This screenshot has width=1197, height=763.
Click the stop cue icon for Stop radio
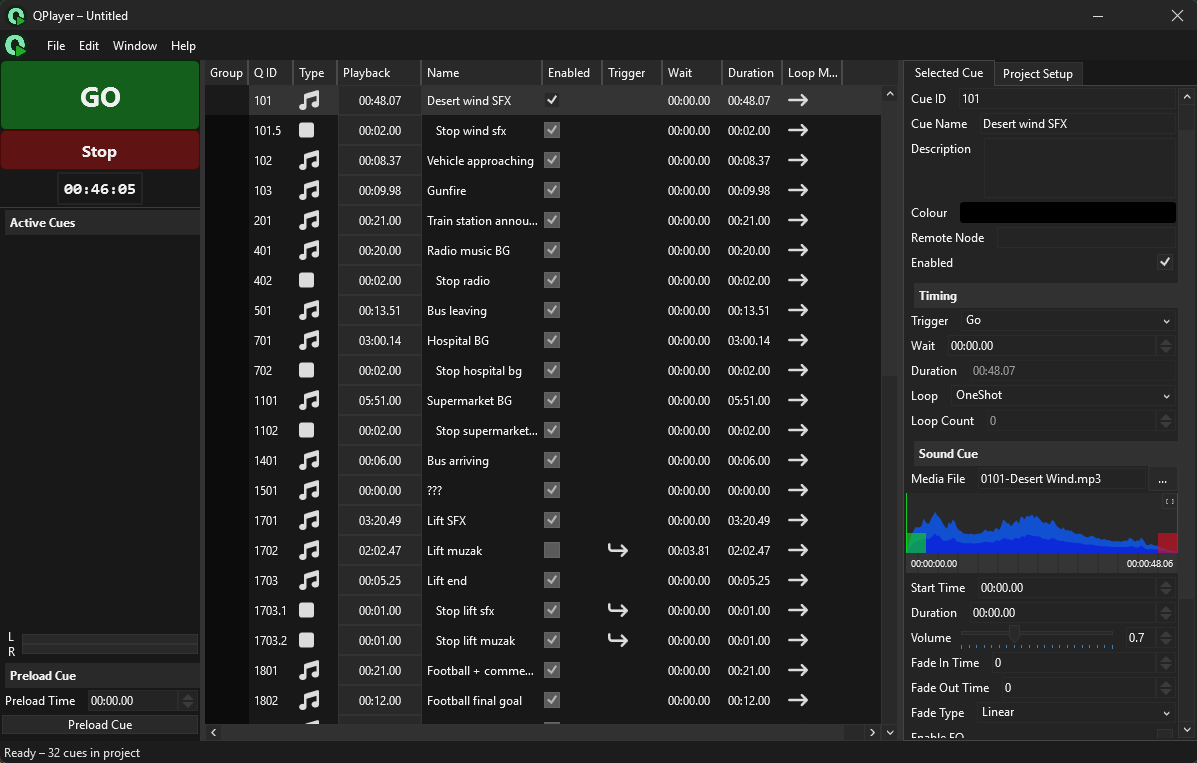[307, 280]
